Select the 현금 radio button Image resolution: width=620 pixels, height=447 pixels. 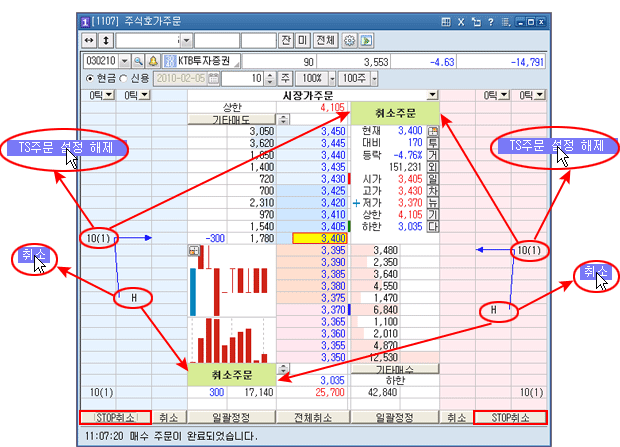coord(89,78)
